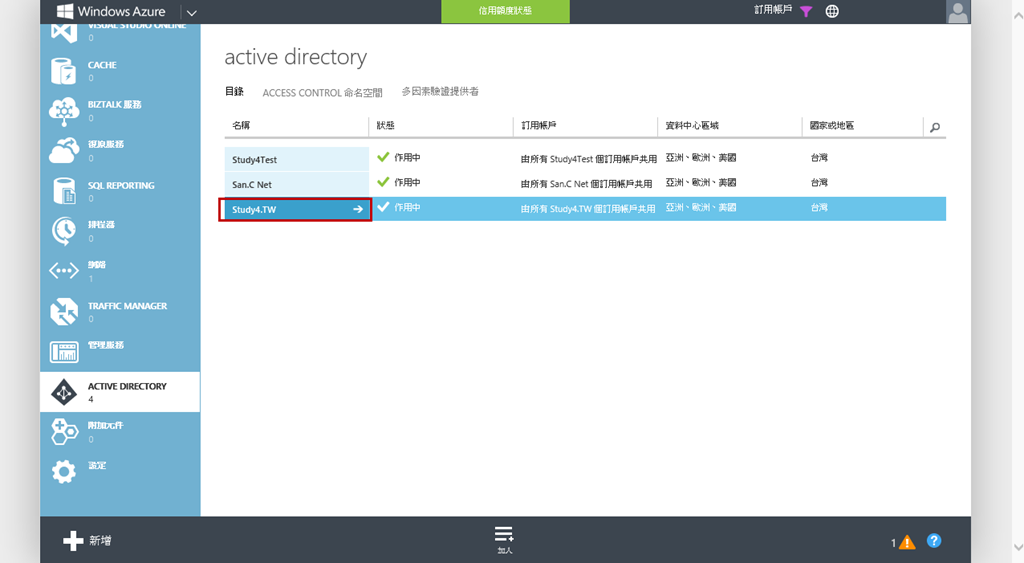Click the 亞洲、歐洲、美國 cell in Study4Test row

[x=701, y=157]
